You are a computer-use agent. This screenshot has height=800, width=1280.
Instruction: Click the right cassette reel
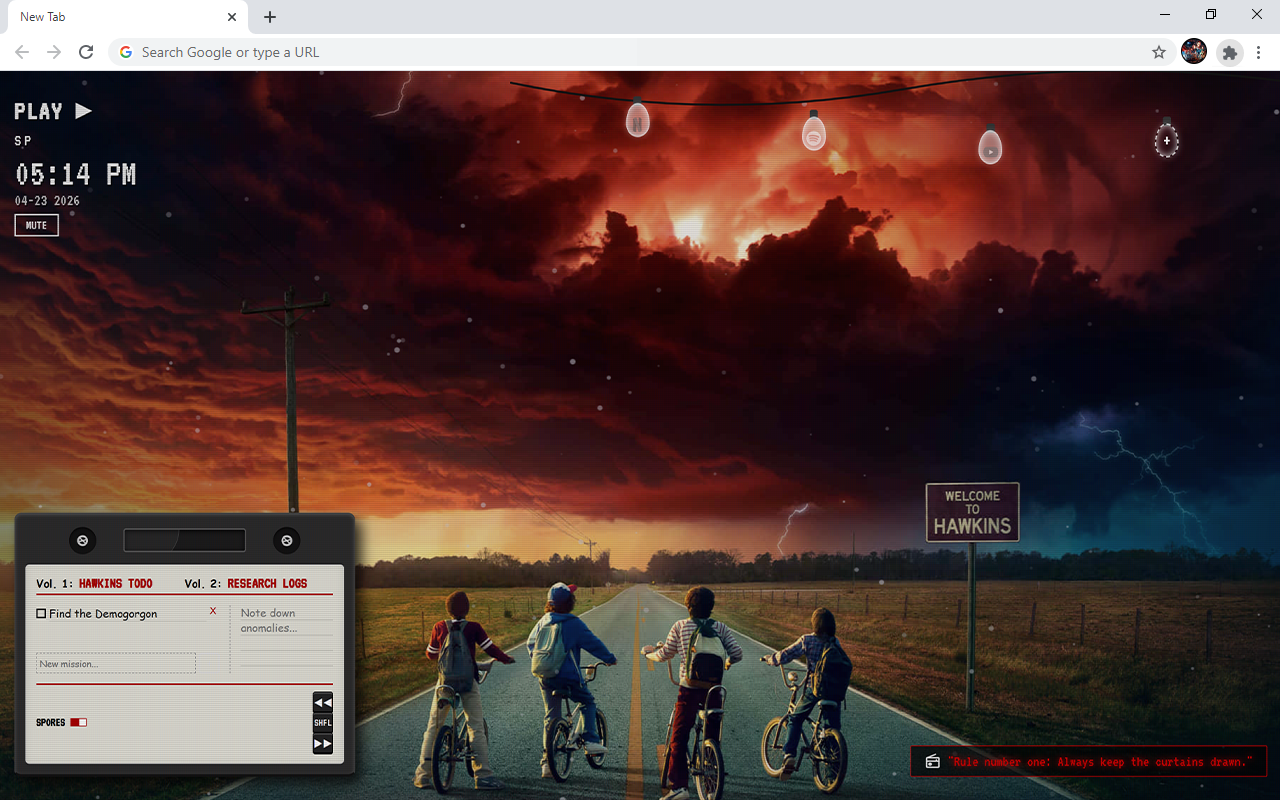[x=287, y=541]
